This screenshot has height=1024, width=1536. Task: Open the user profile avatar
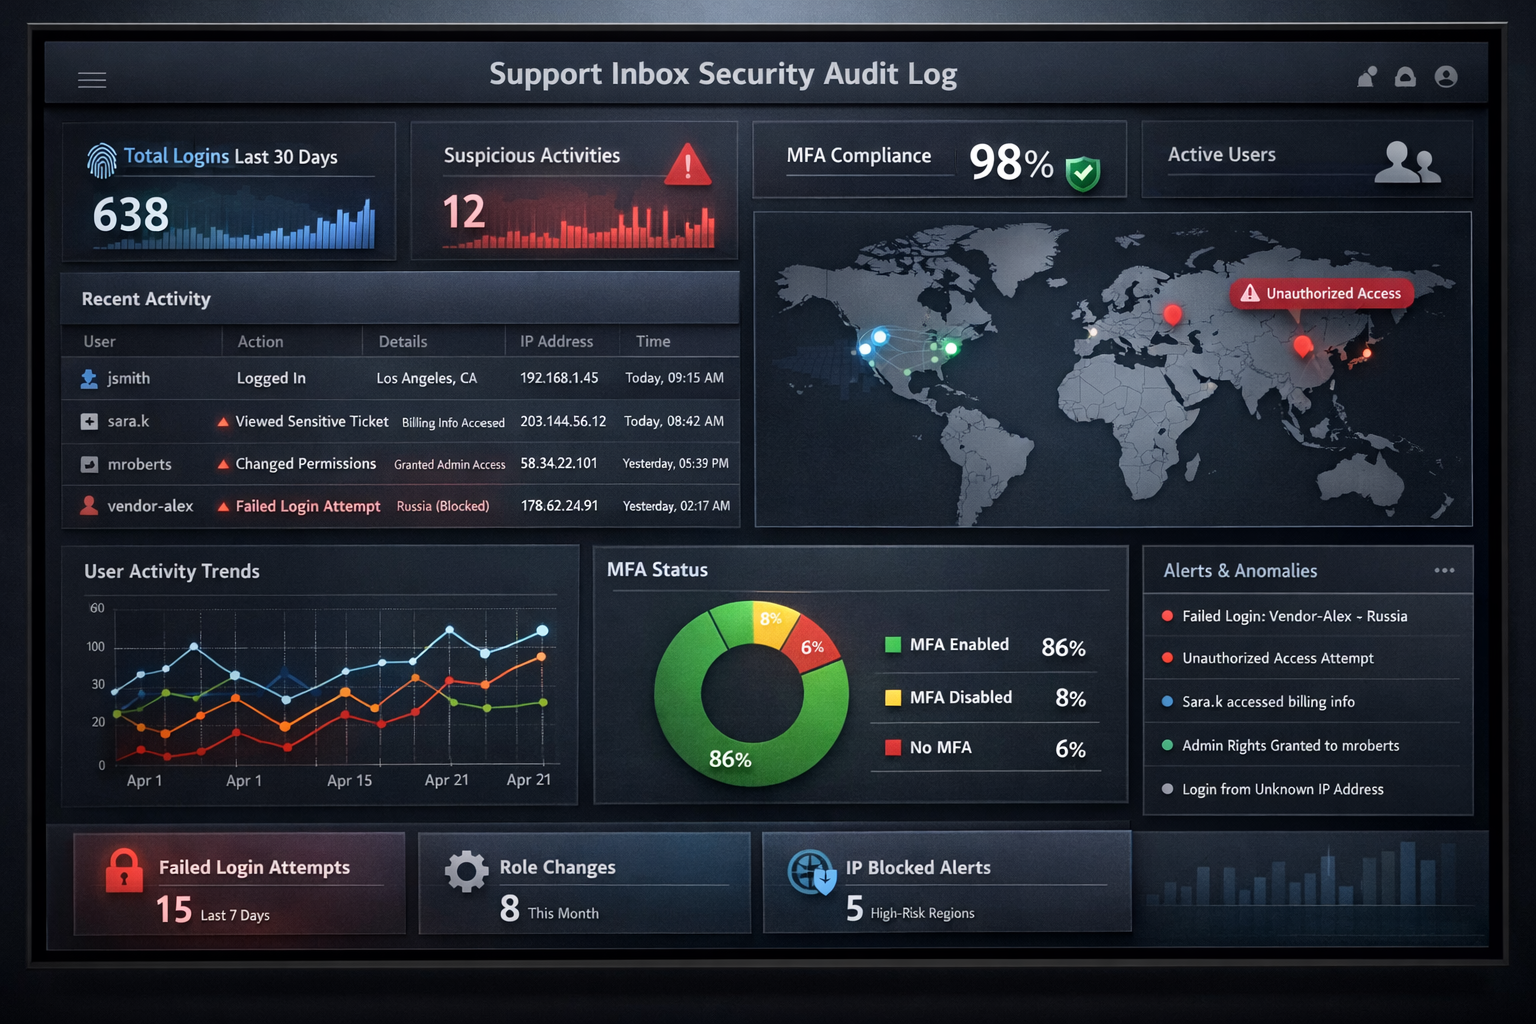click(x=1445, y=75)
